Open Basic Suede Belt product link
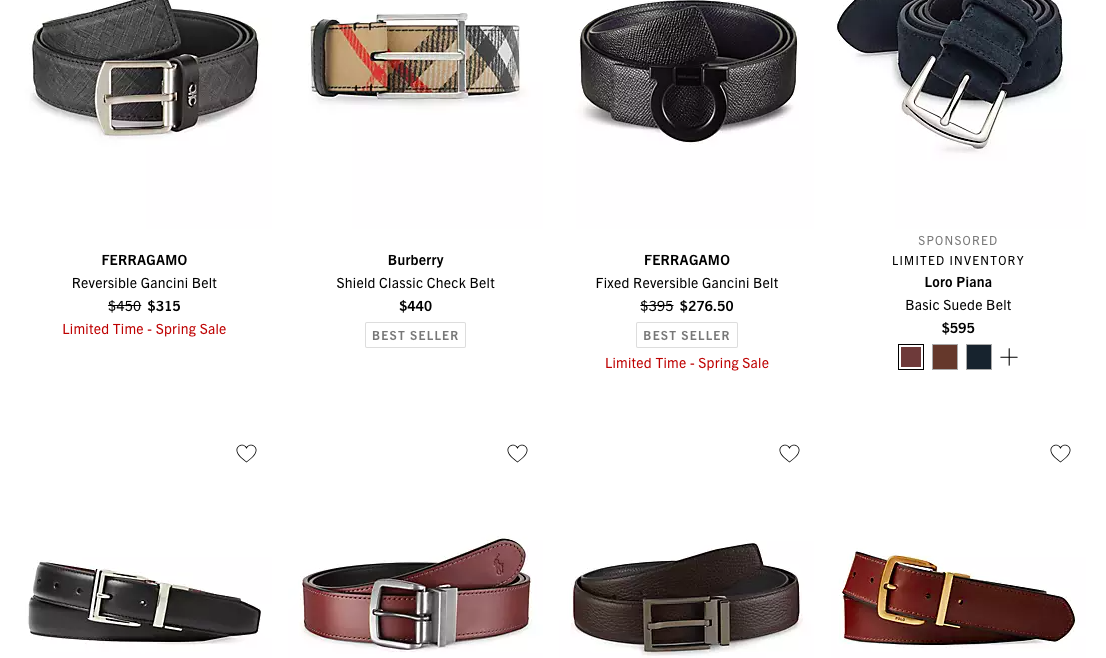The image size is (1106, 658). pos(958,305)
